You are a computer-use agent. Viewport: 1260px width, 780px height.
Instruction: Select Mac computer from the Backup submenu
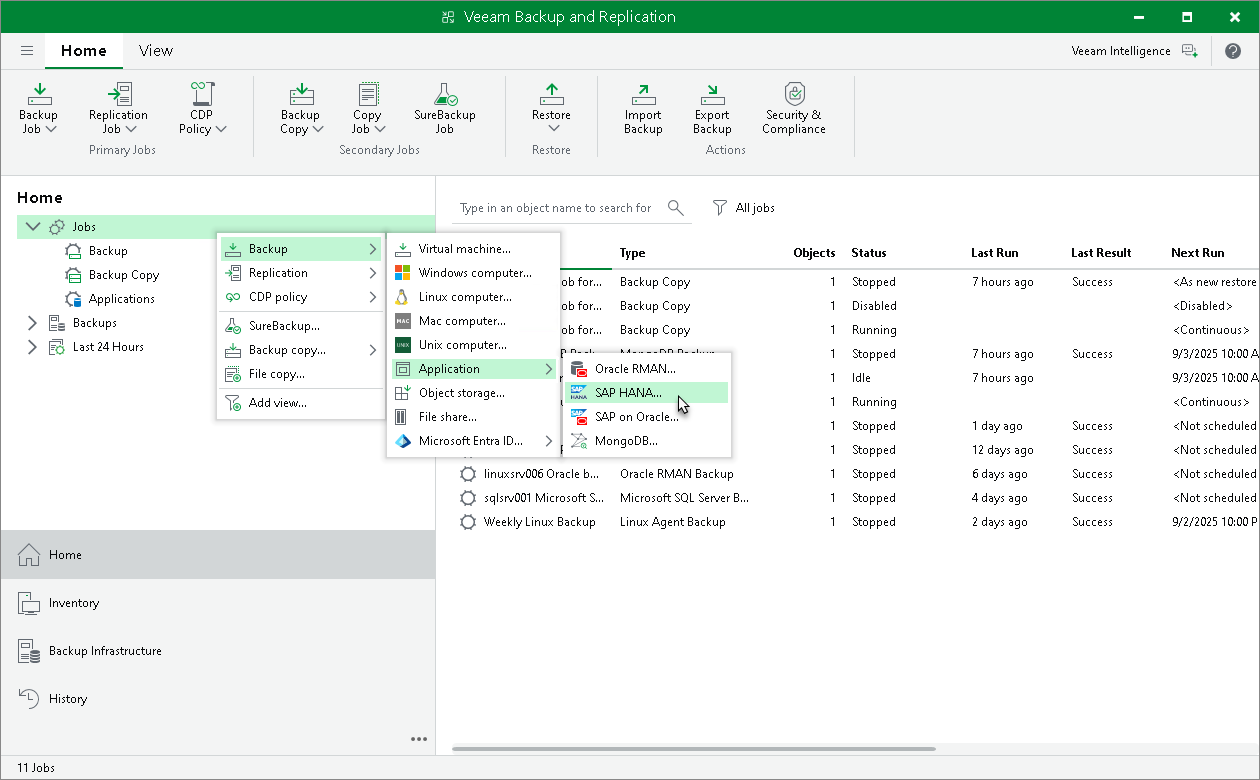click(473, 321)
